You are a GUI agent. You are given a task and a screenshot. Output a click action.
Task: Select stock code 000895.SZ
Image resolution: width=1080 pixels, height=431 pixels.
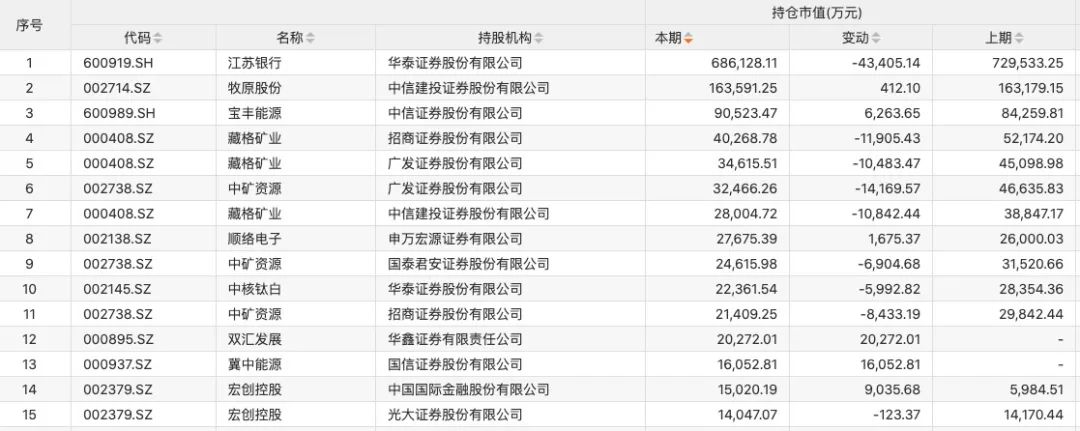[118, 339]
